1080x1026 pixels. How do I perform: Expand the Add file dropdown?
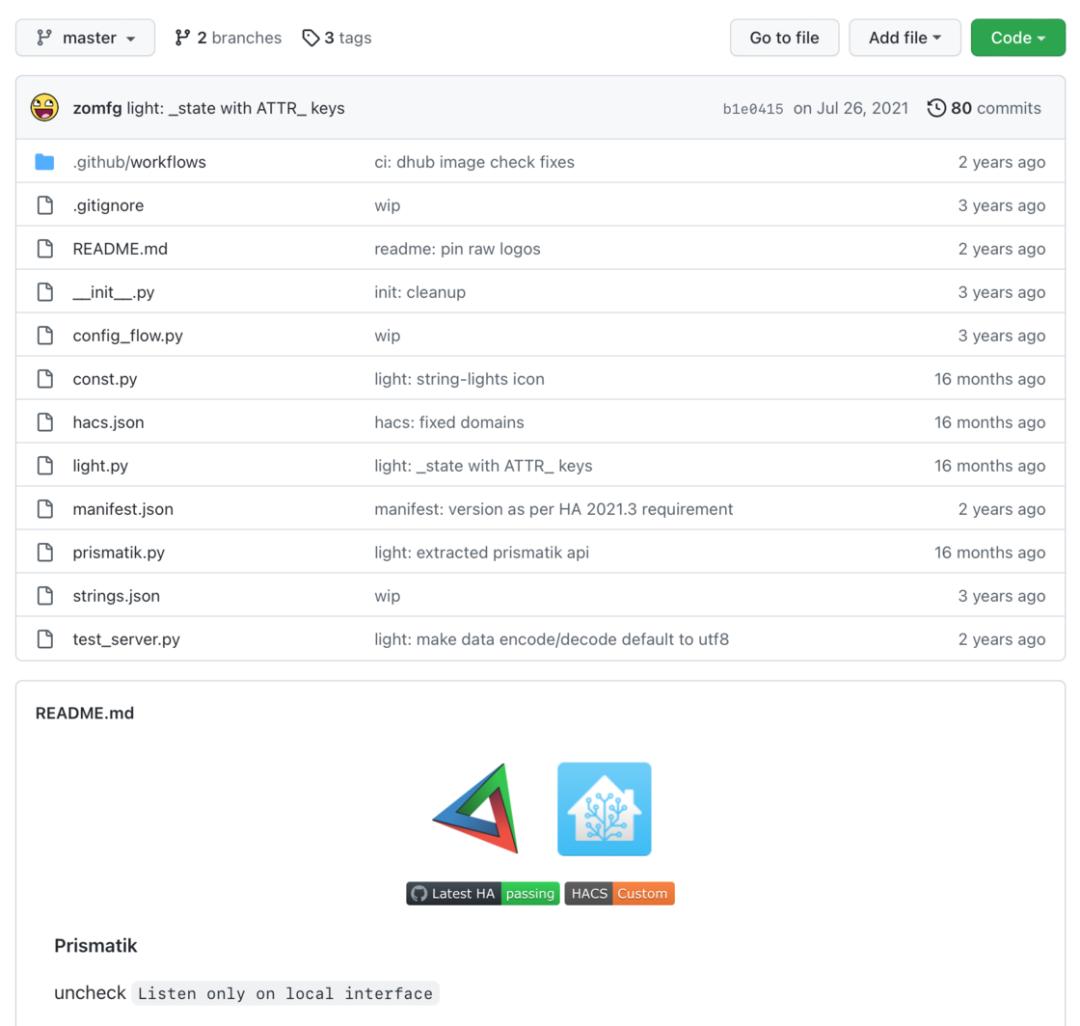point(904,38)
